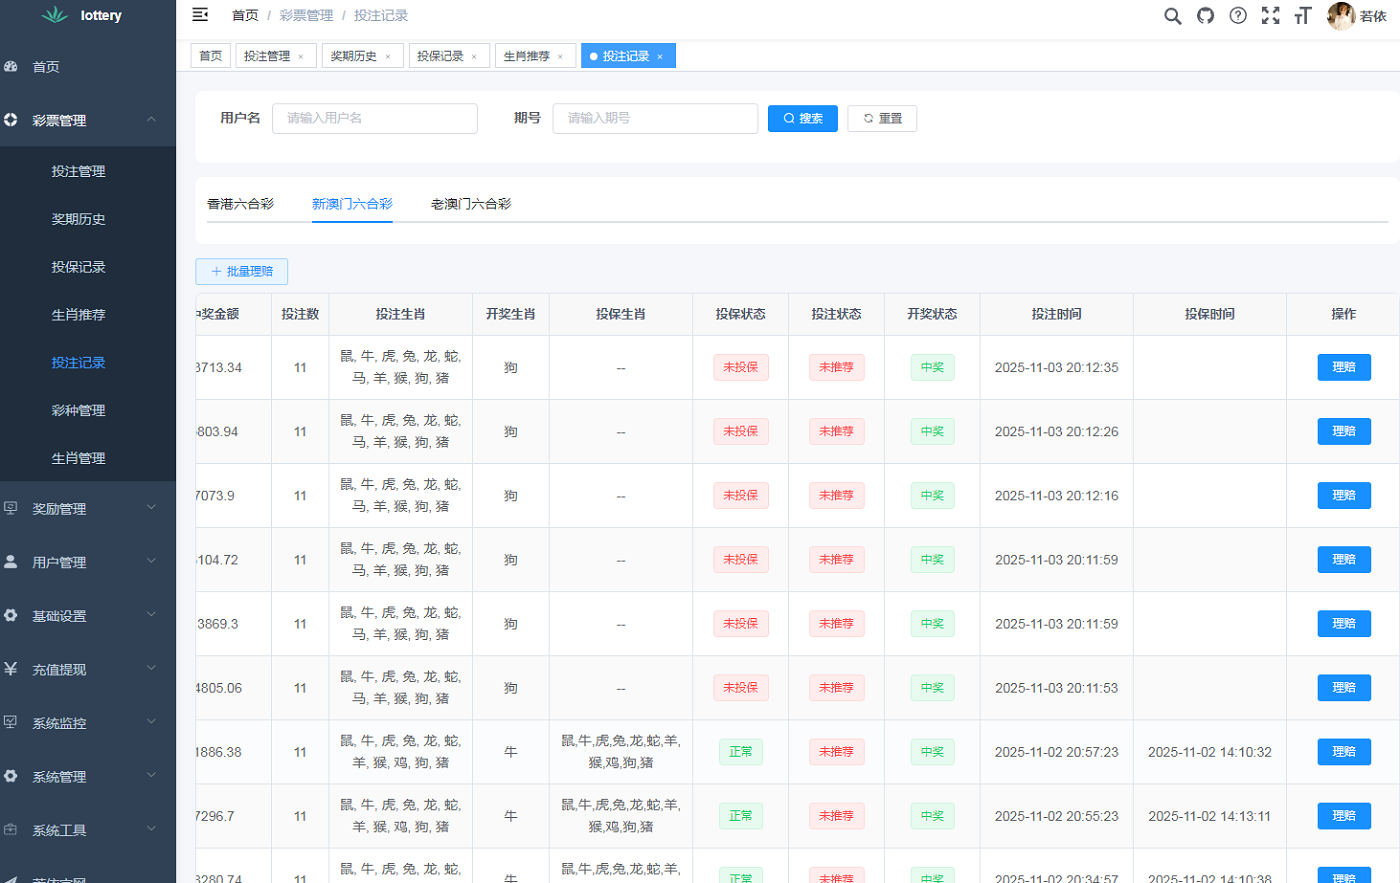Viewport: 1400px width, 883px height.
Task: Click the user avatar image
Action: [1340, 16]
